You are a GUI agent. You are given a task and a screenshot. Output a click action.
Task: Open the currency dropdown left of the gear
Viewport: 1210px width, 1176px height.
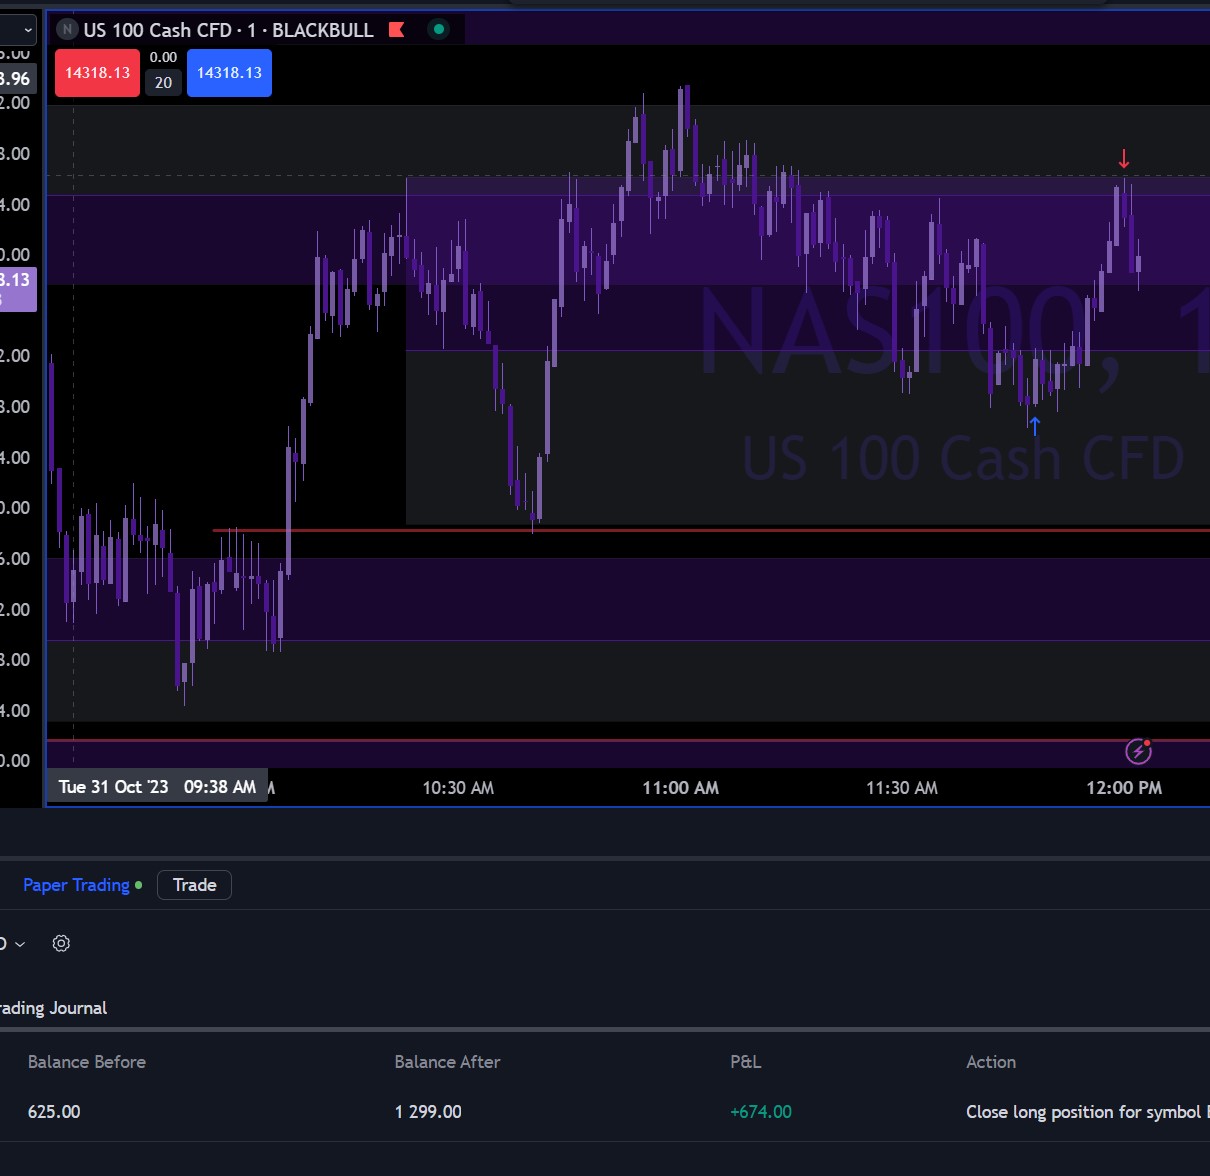[14, 943]
